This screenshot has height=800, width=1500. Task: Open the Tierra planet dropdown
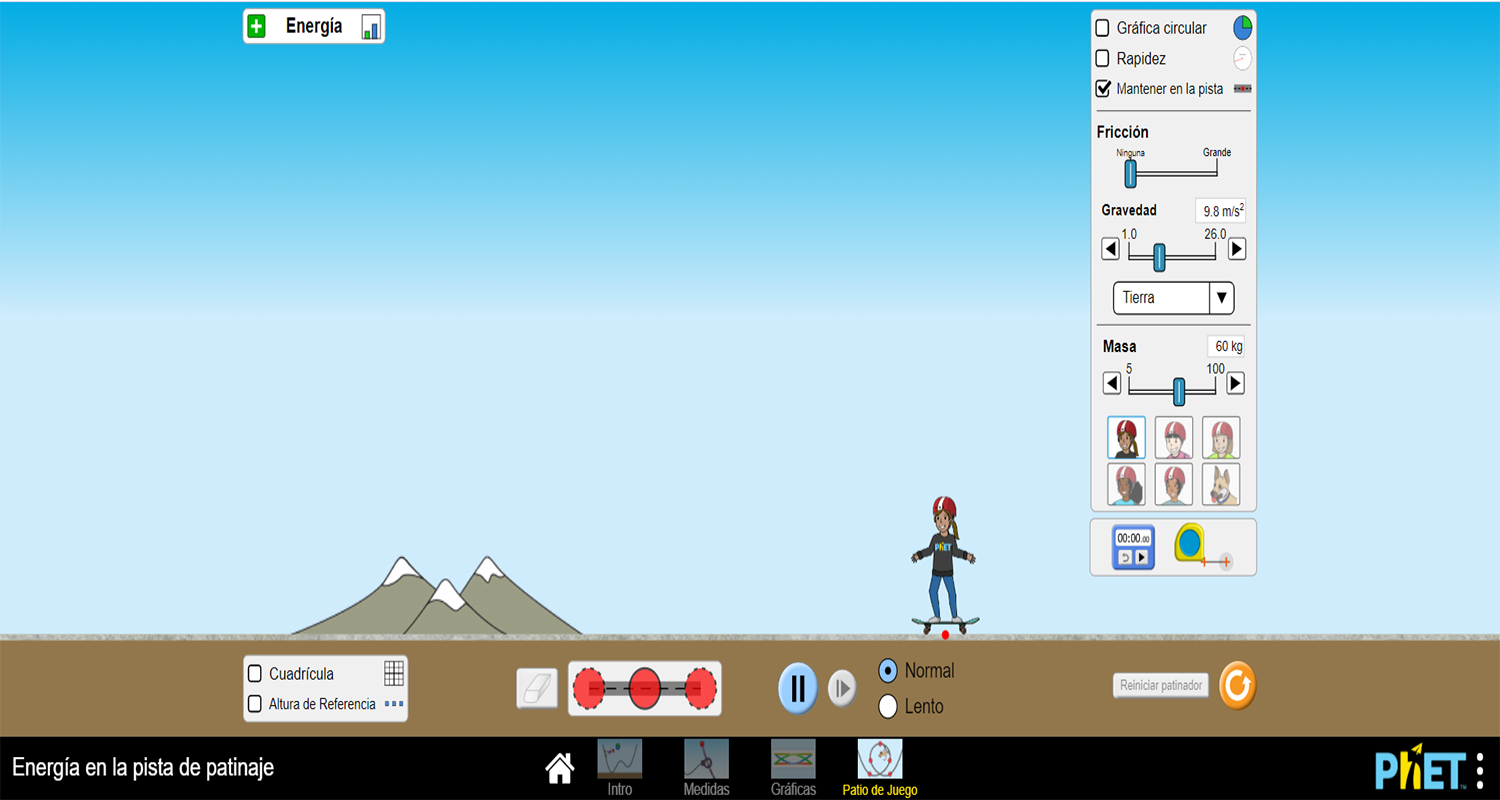pos(1173,298)
